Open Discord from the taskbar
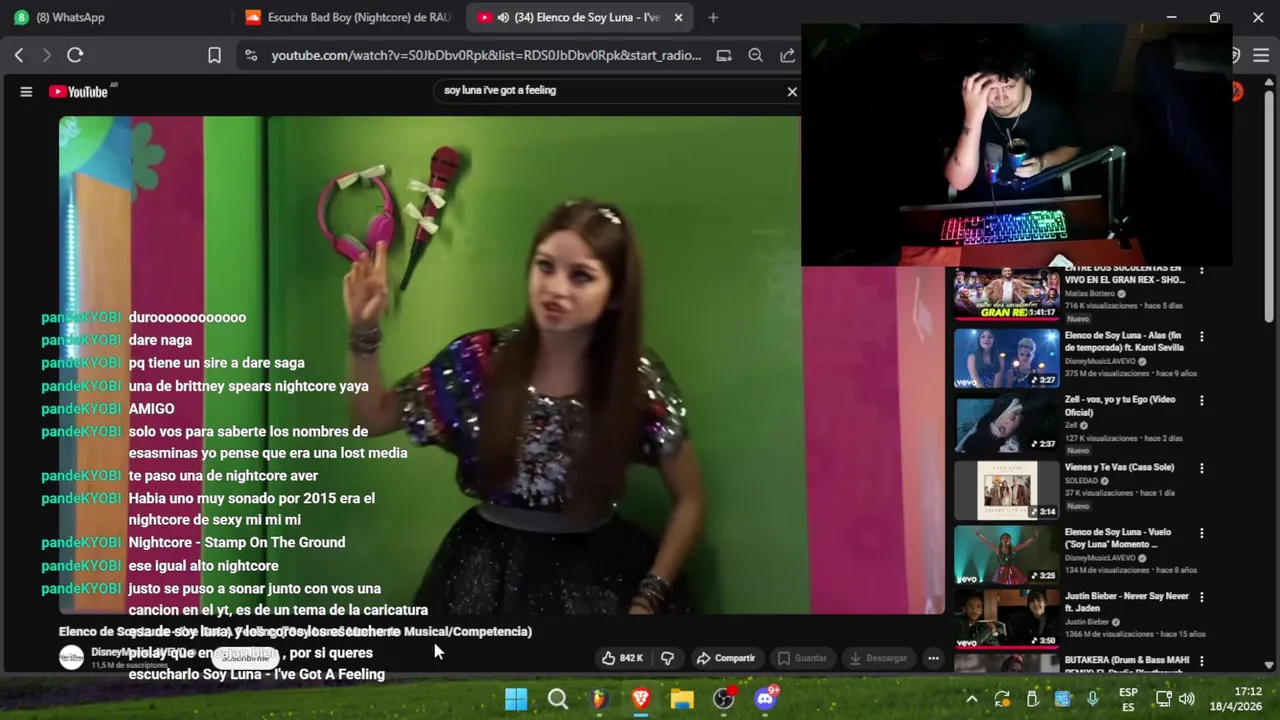The width and height of the screenshot is (1280, 720). [766, 699]
